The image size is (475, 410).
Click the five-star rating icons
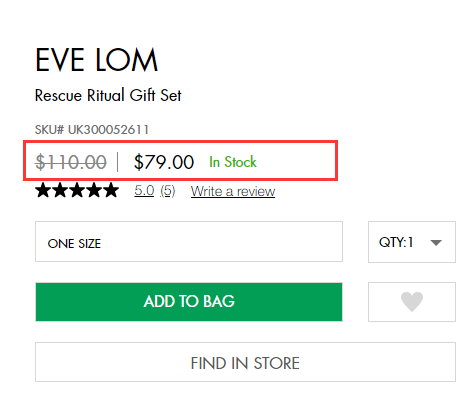[x=77, y=190]
